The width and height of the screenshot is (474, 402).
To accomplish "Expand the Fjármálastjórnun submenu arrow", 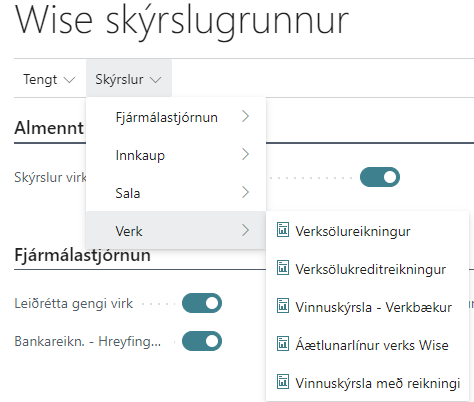I will coord(245,116).
